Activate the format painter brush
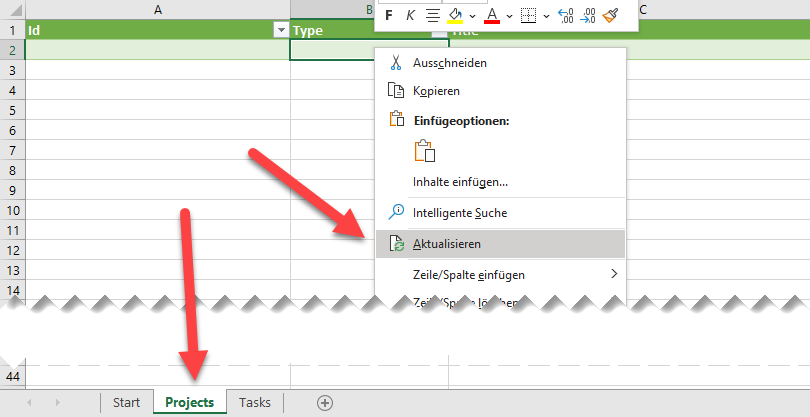Screen dimensions: 810x417 (x=611, y=15)
